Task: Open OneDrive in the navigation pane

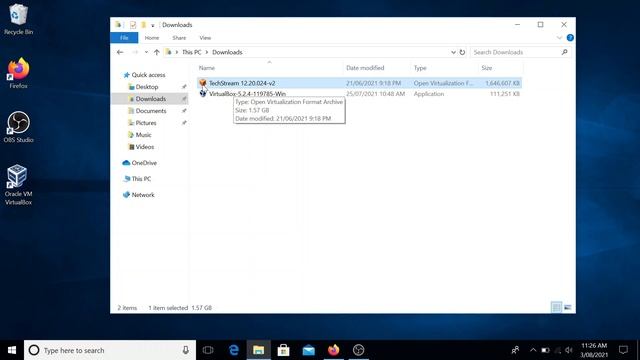Action: click(x=144, y=162)
